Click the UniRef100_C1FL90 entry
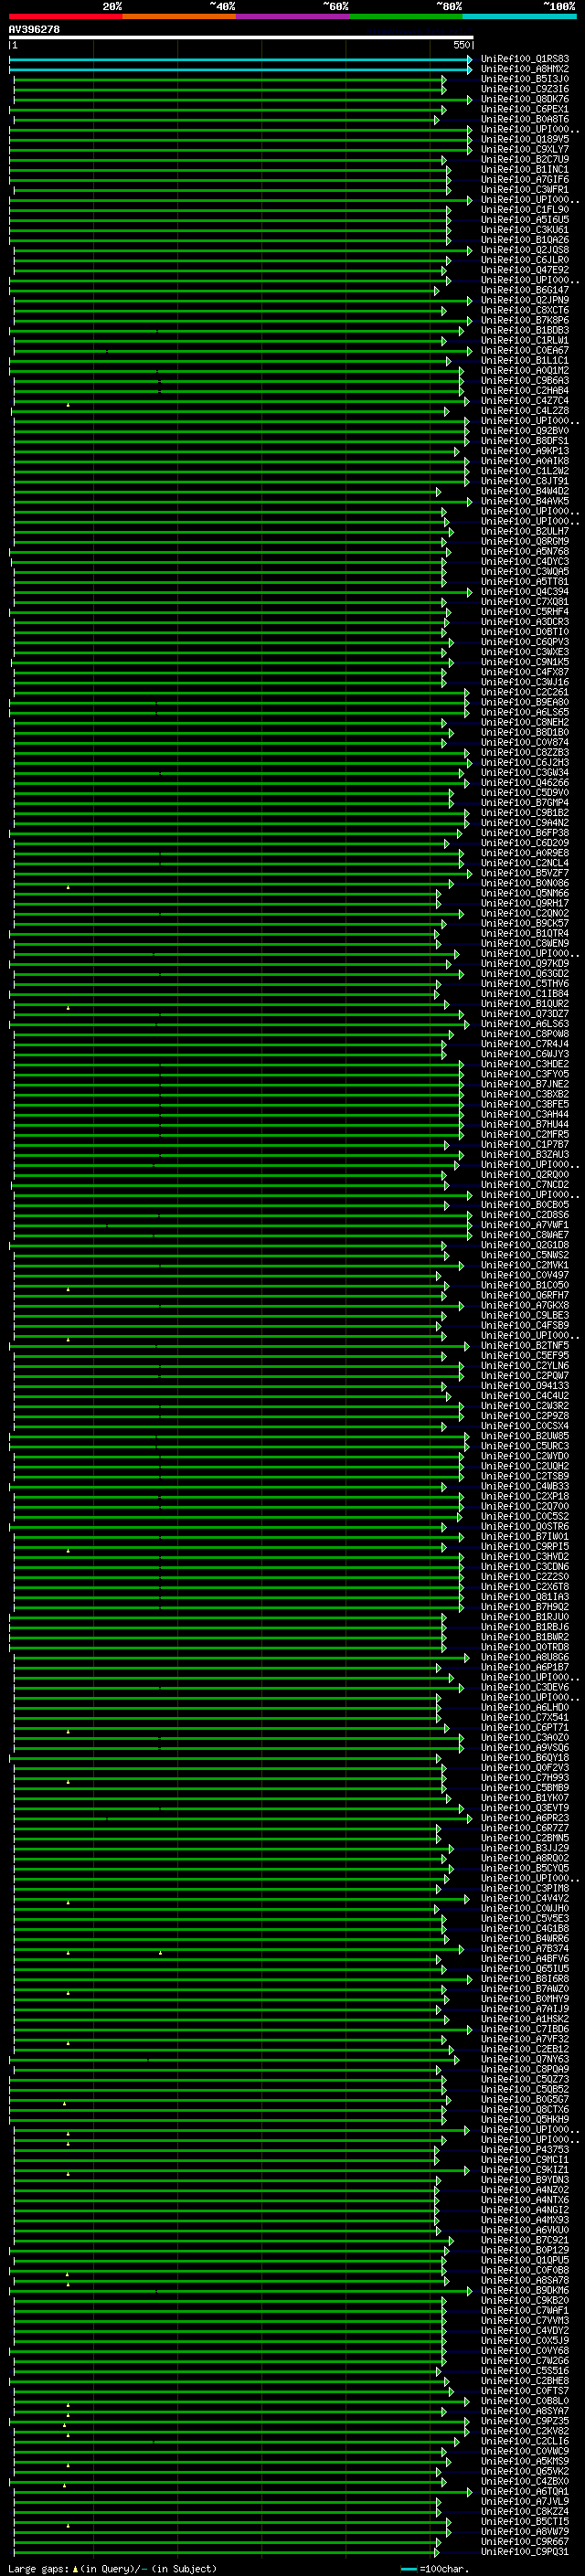This screenshot has height=2576, width=585. point(525,209)
